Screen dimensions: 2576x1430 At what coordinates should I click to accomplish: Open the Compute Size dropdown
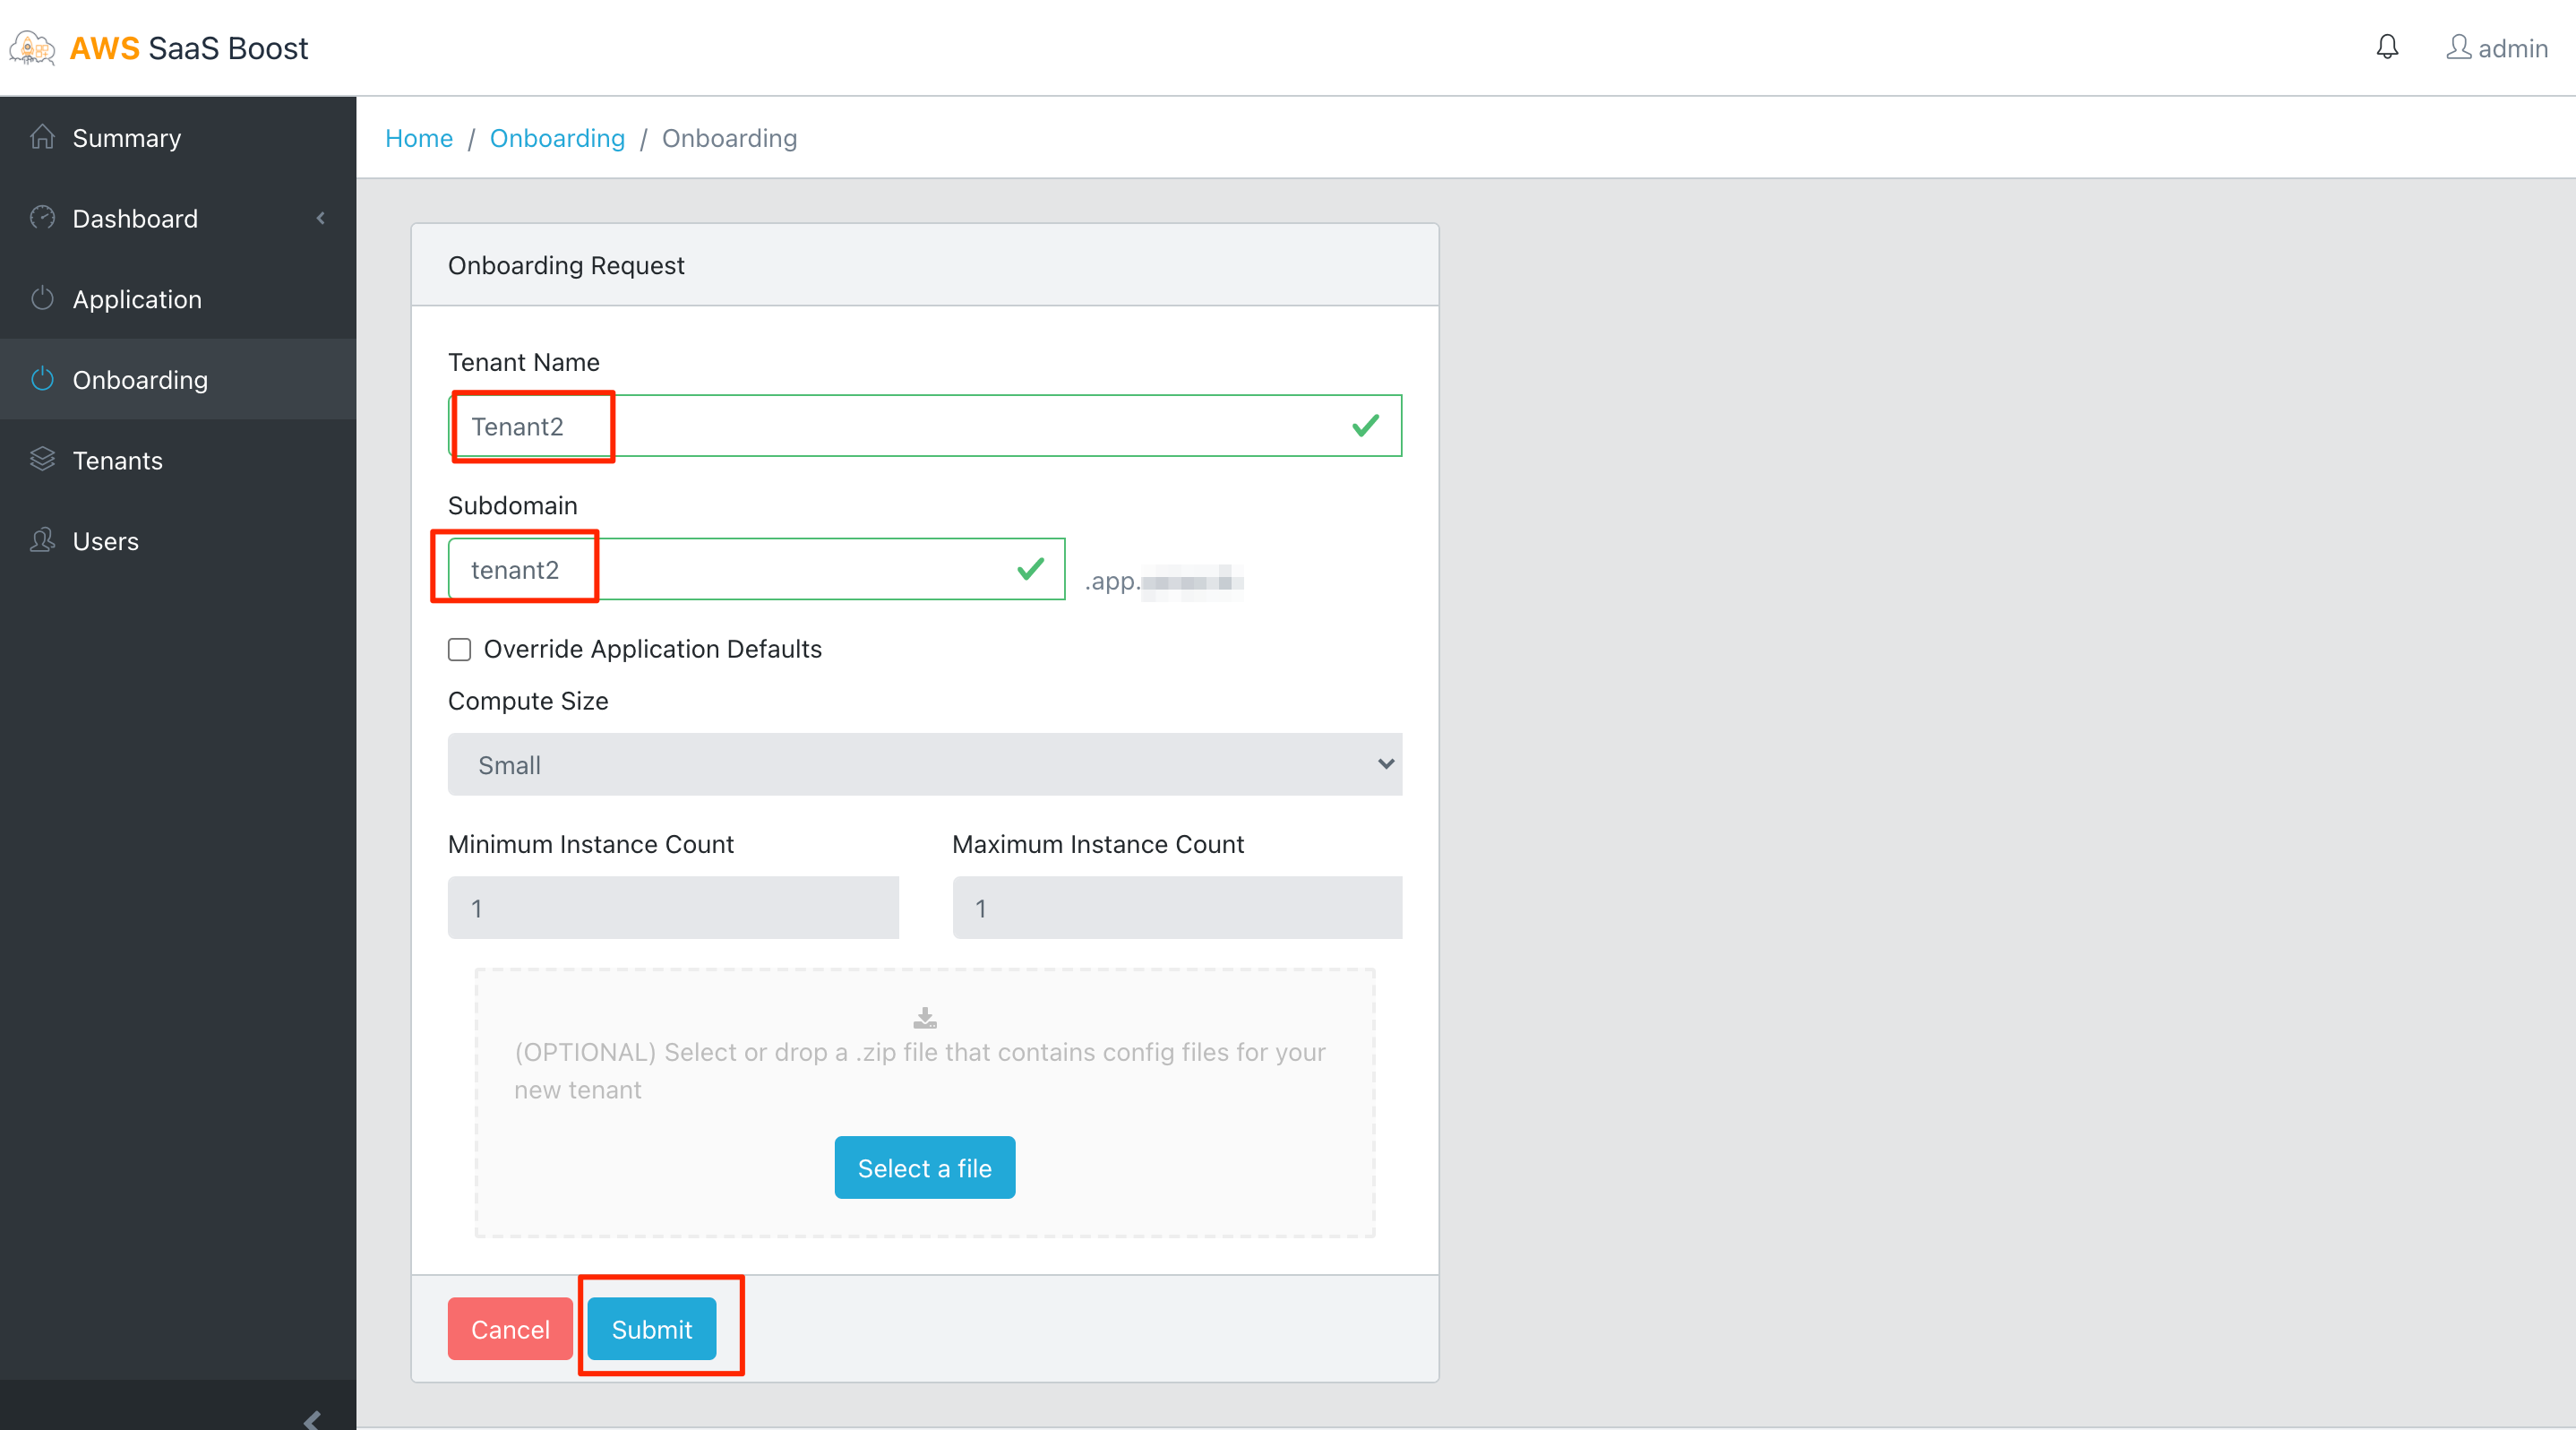tap(924, 765)
